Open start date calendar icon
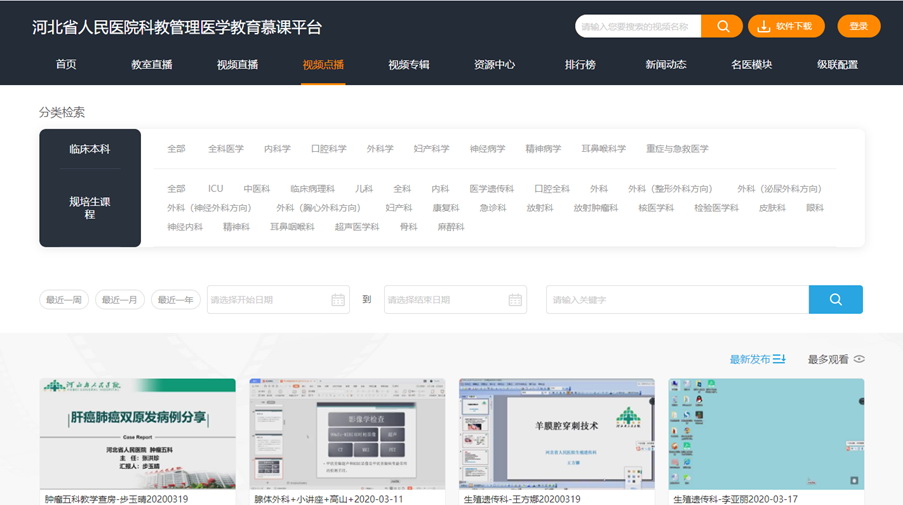 338,300
